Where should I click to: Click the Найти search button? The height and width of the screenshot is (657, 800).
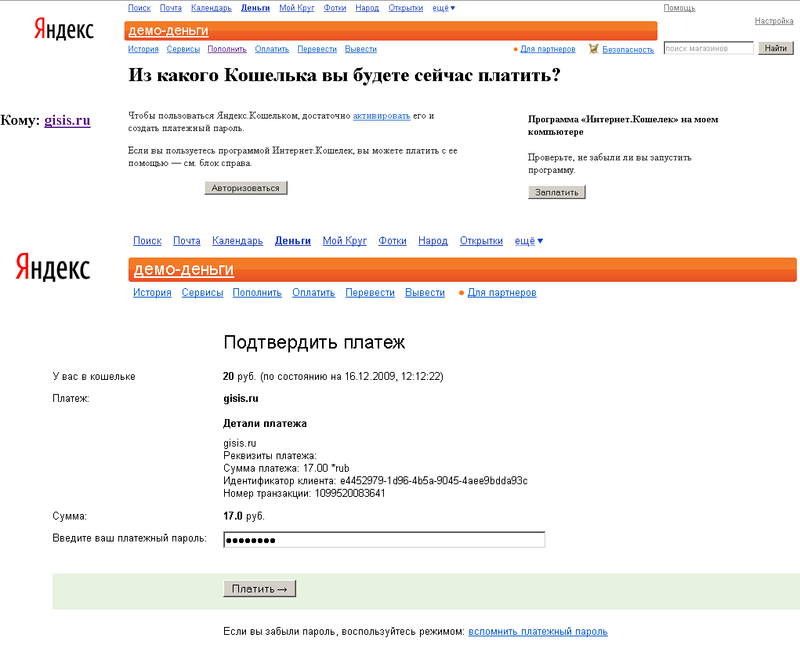point(776,48)
